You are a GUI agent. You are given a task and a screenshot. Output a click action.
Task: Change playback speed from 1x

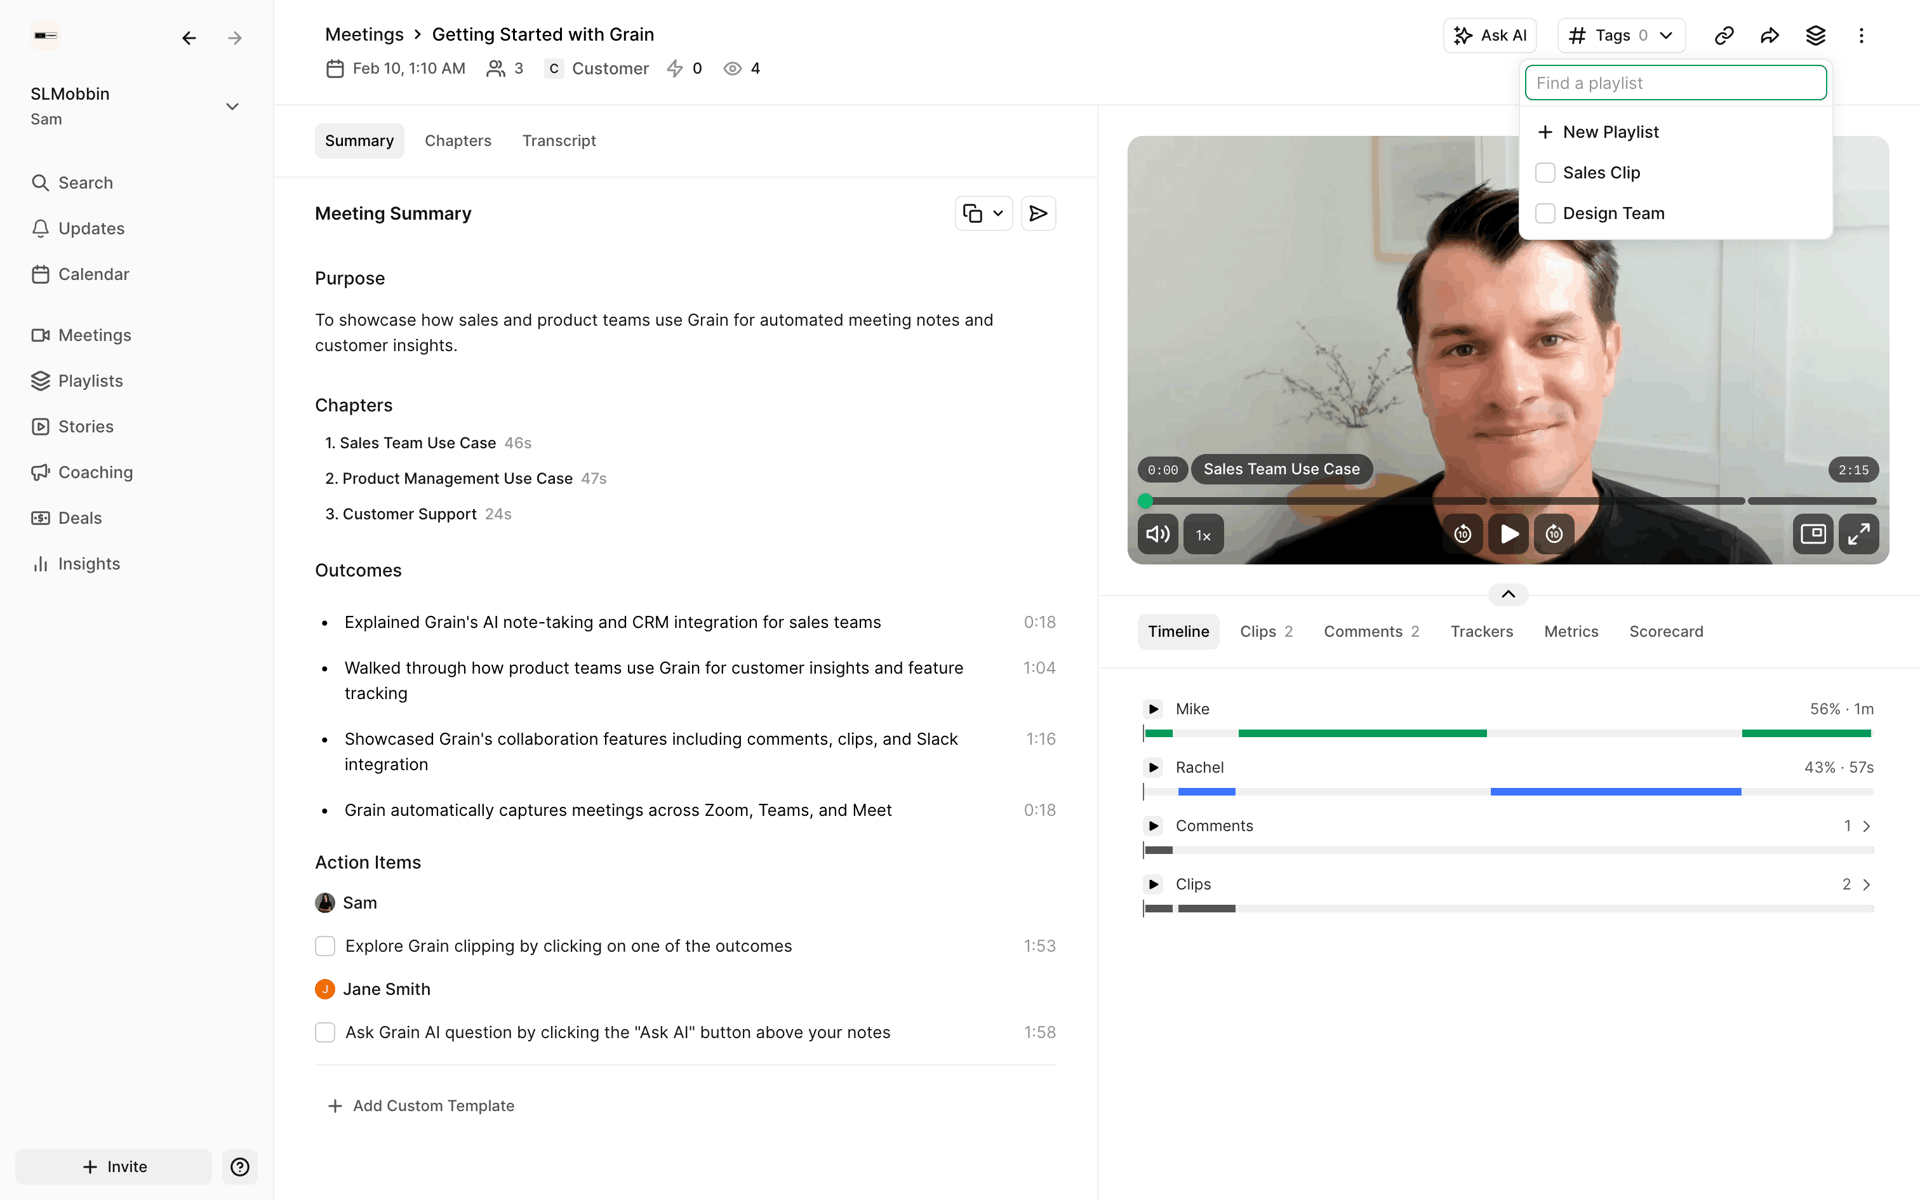click(x=1204, y=534)
